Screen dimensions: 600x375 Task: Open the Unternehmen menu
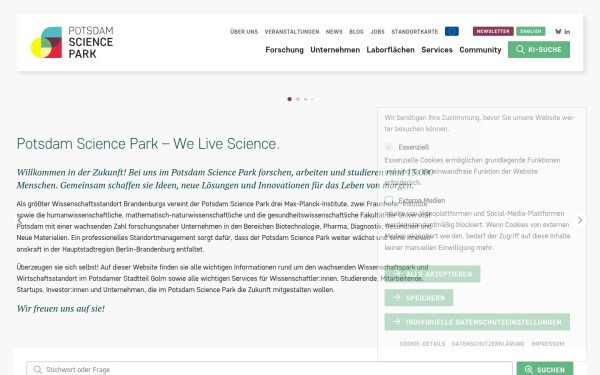[335, 50]
